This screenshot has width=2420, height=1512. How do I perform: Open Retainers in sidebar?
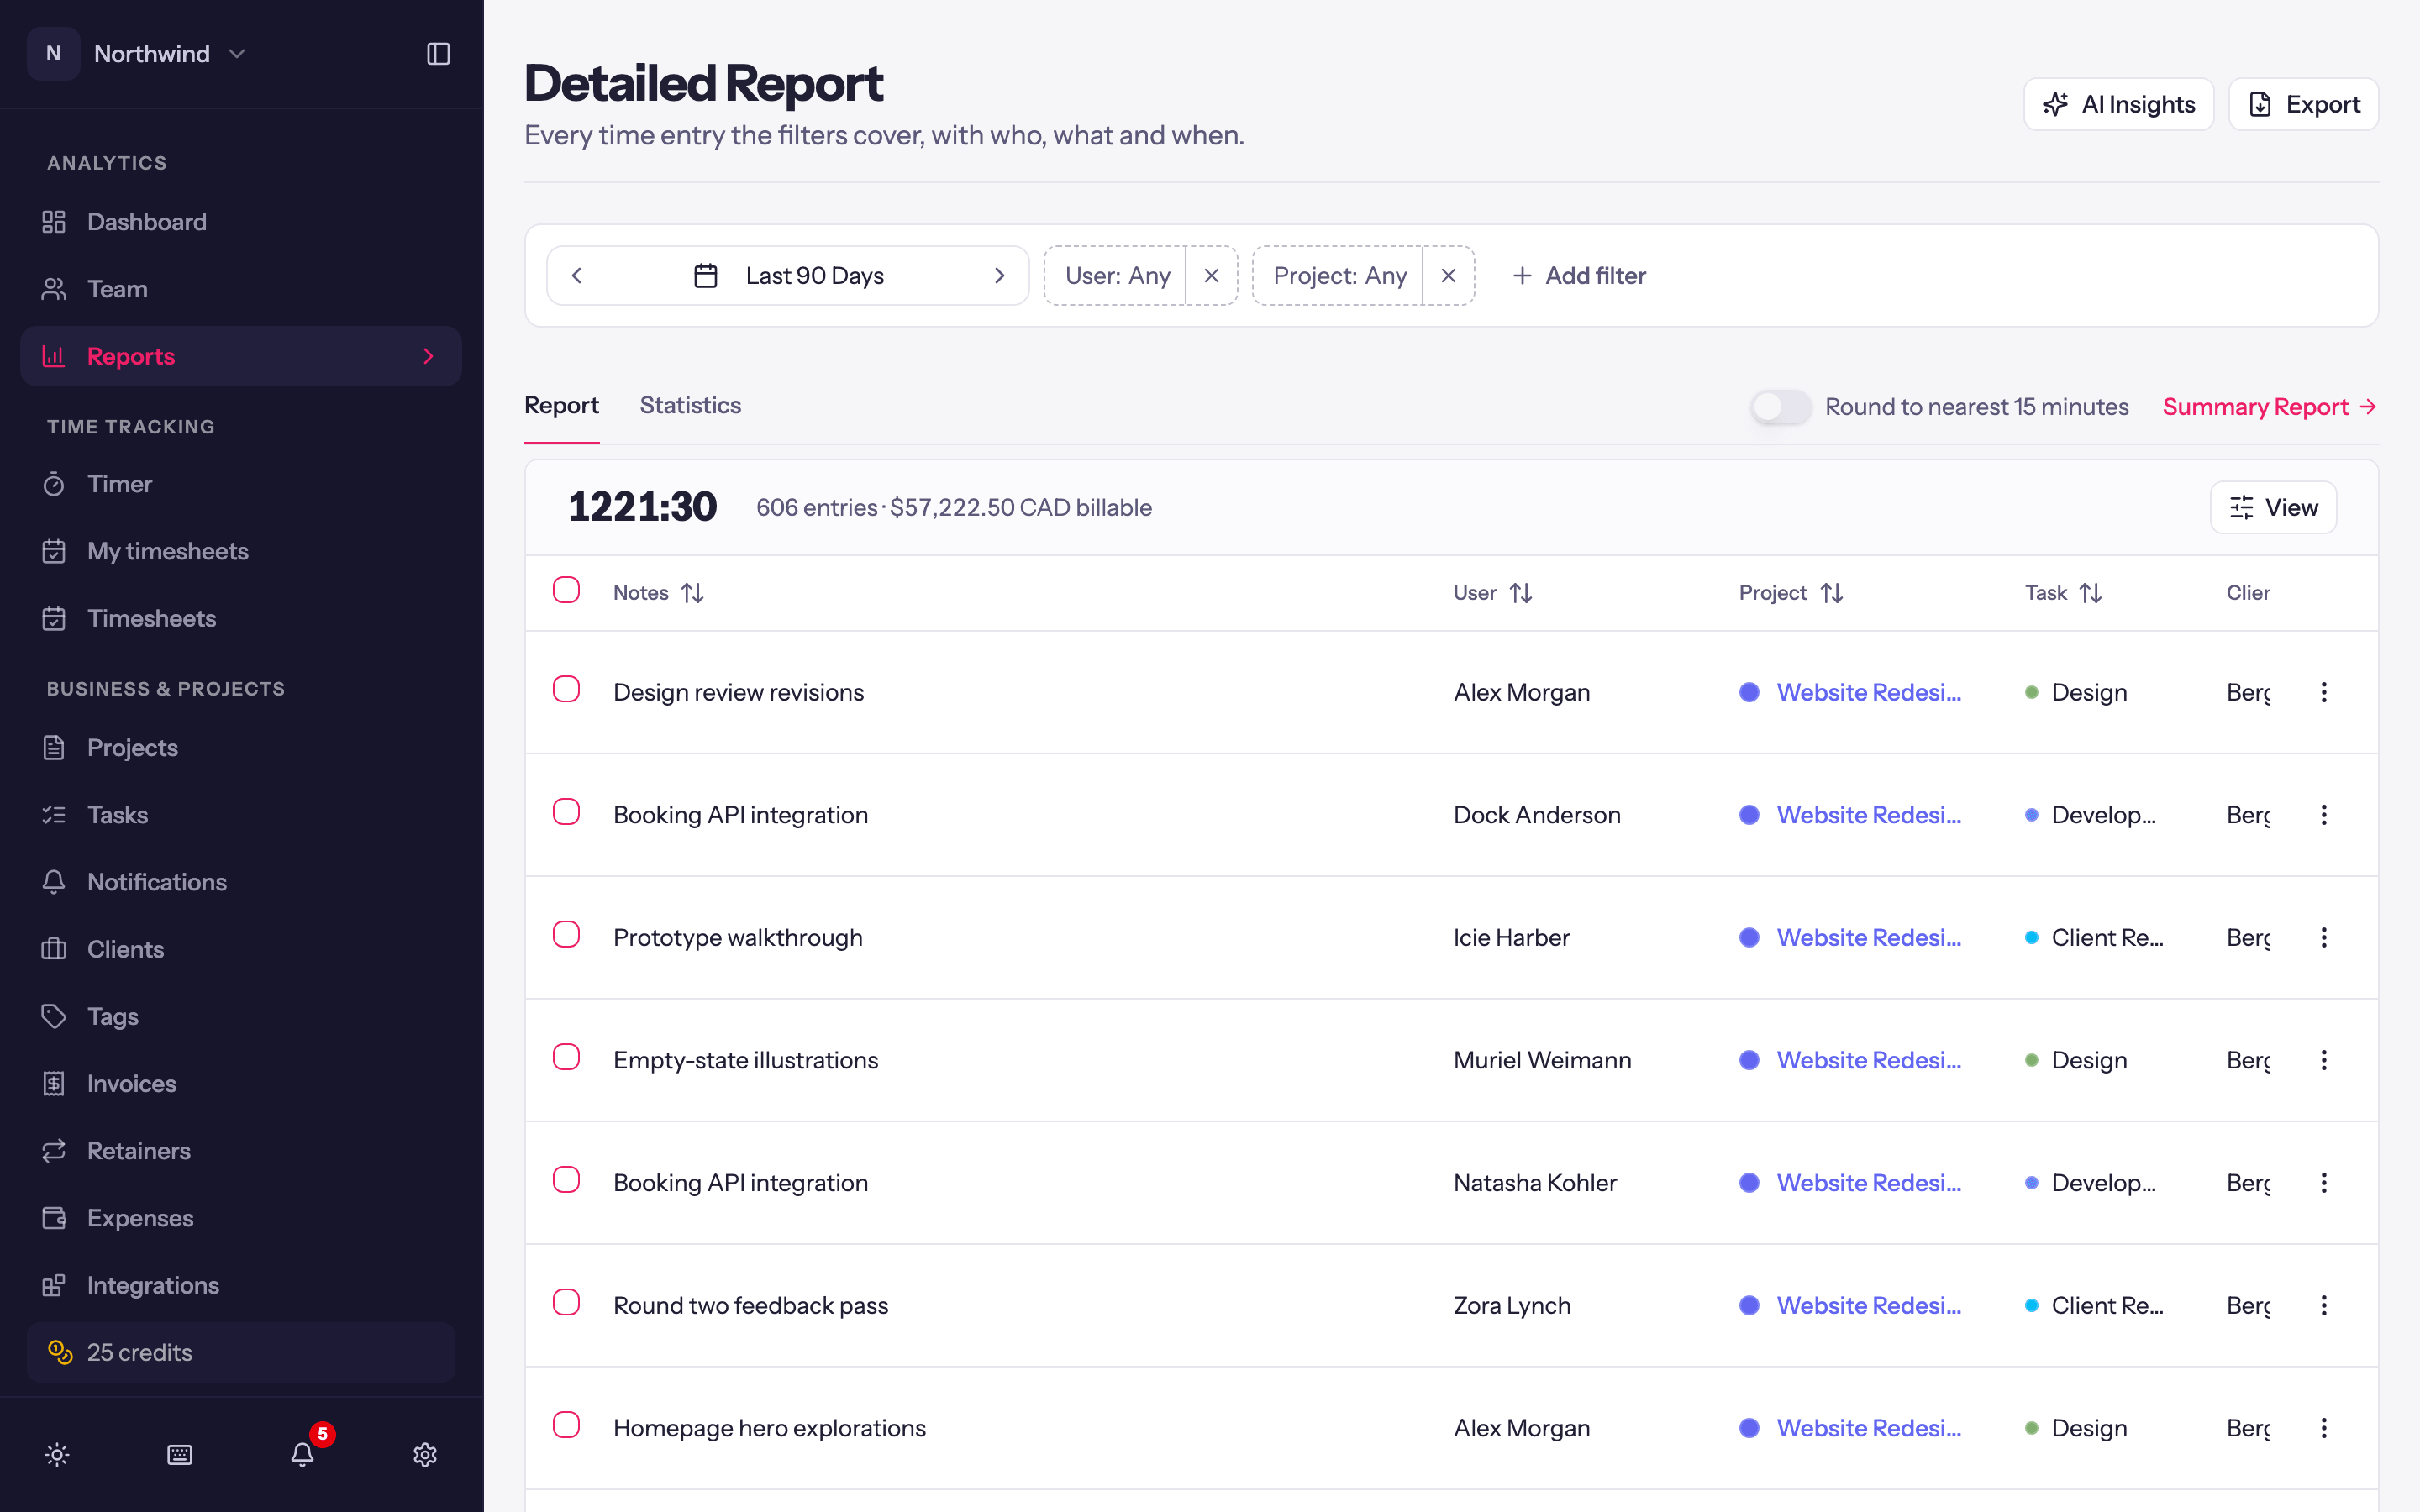tap(241, 1150)
